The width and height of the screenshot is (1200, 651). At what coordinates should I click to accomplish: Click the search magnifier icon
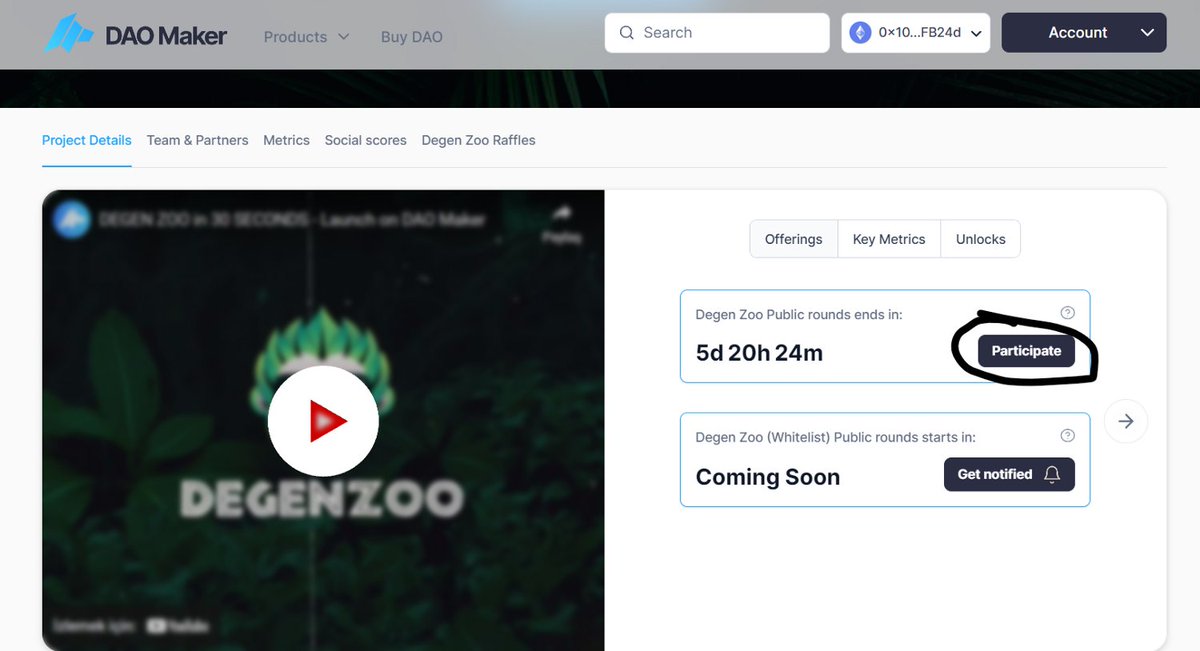[627, 33]
